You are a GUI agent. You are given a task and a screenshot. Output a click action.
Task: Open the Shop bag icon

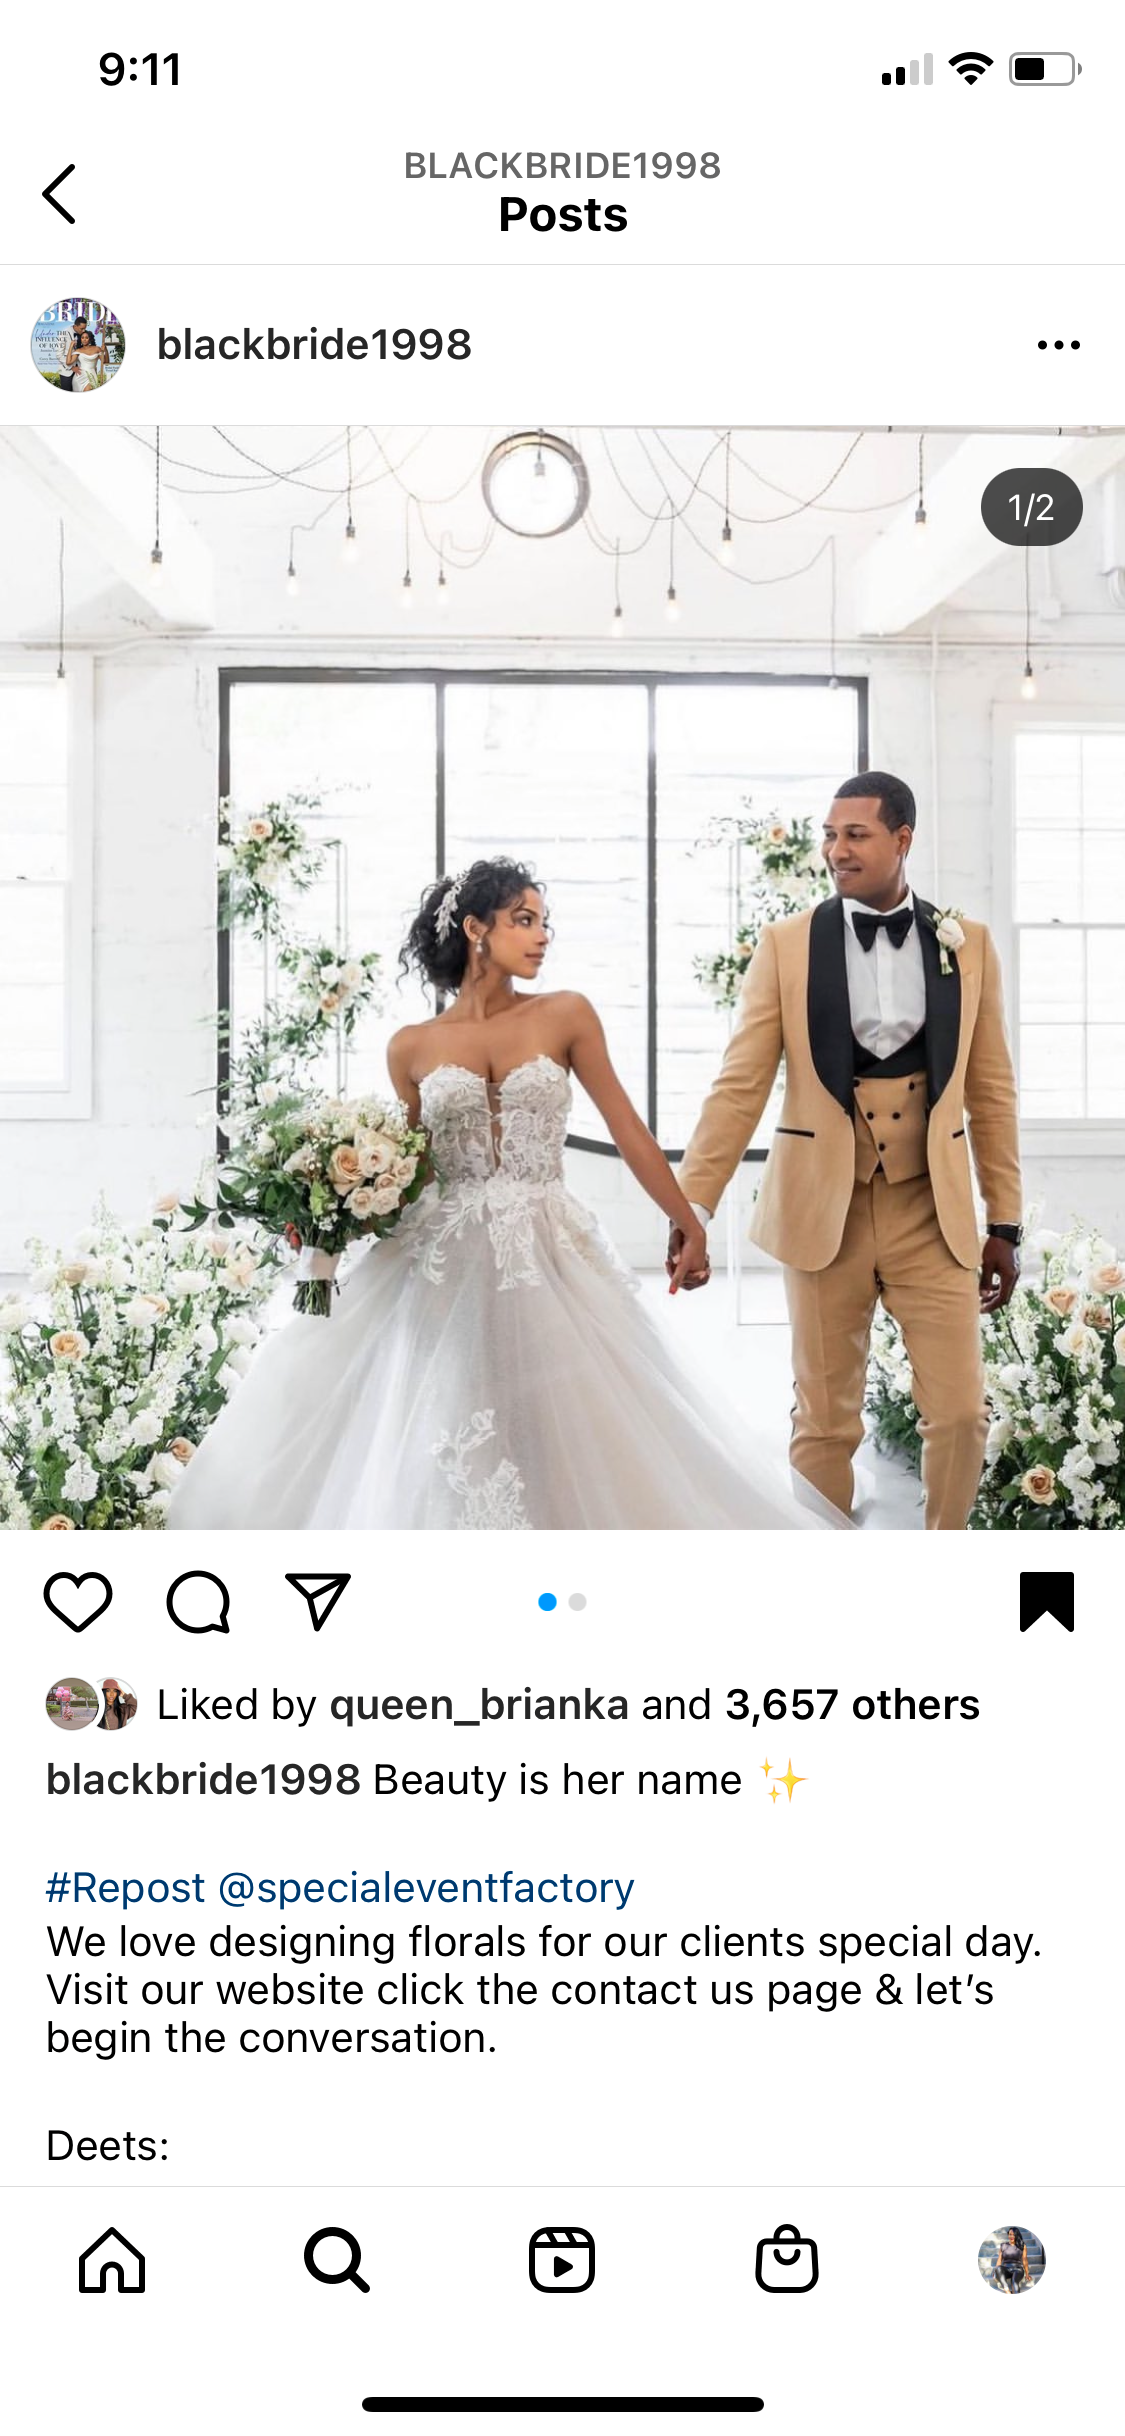coord(787,2259)
